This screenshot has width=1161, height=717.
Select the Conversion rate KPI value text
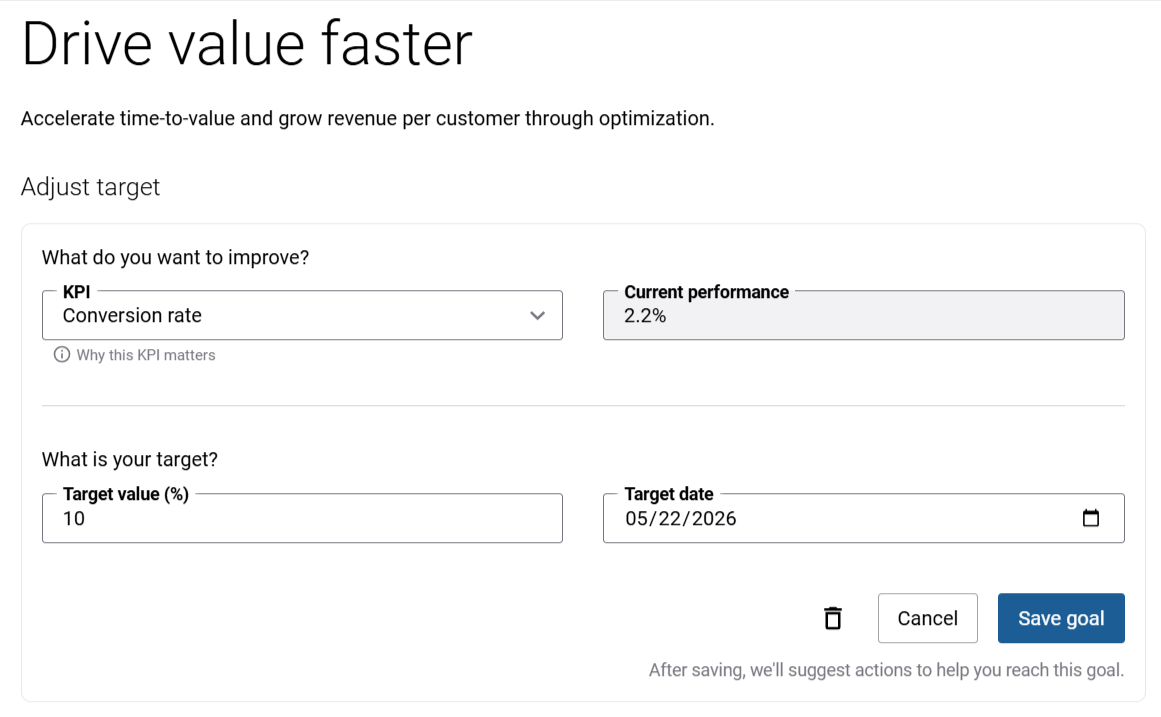(132, 316)
